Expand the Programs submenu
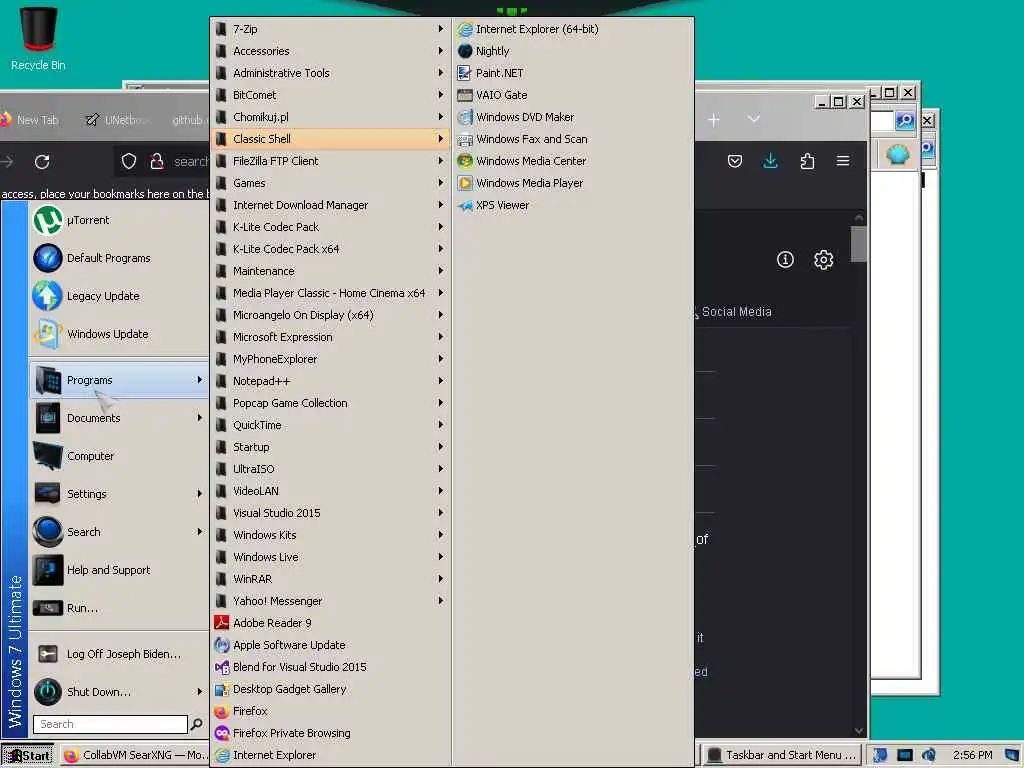The image size is (1024, 768). (119, 380)
